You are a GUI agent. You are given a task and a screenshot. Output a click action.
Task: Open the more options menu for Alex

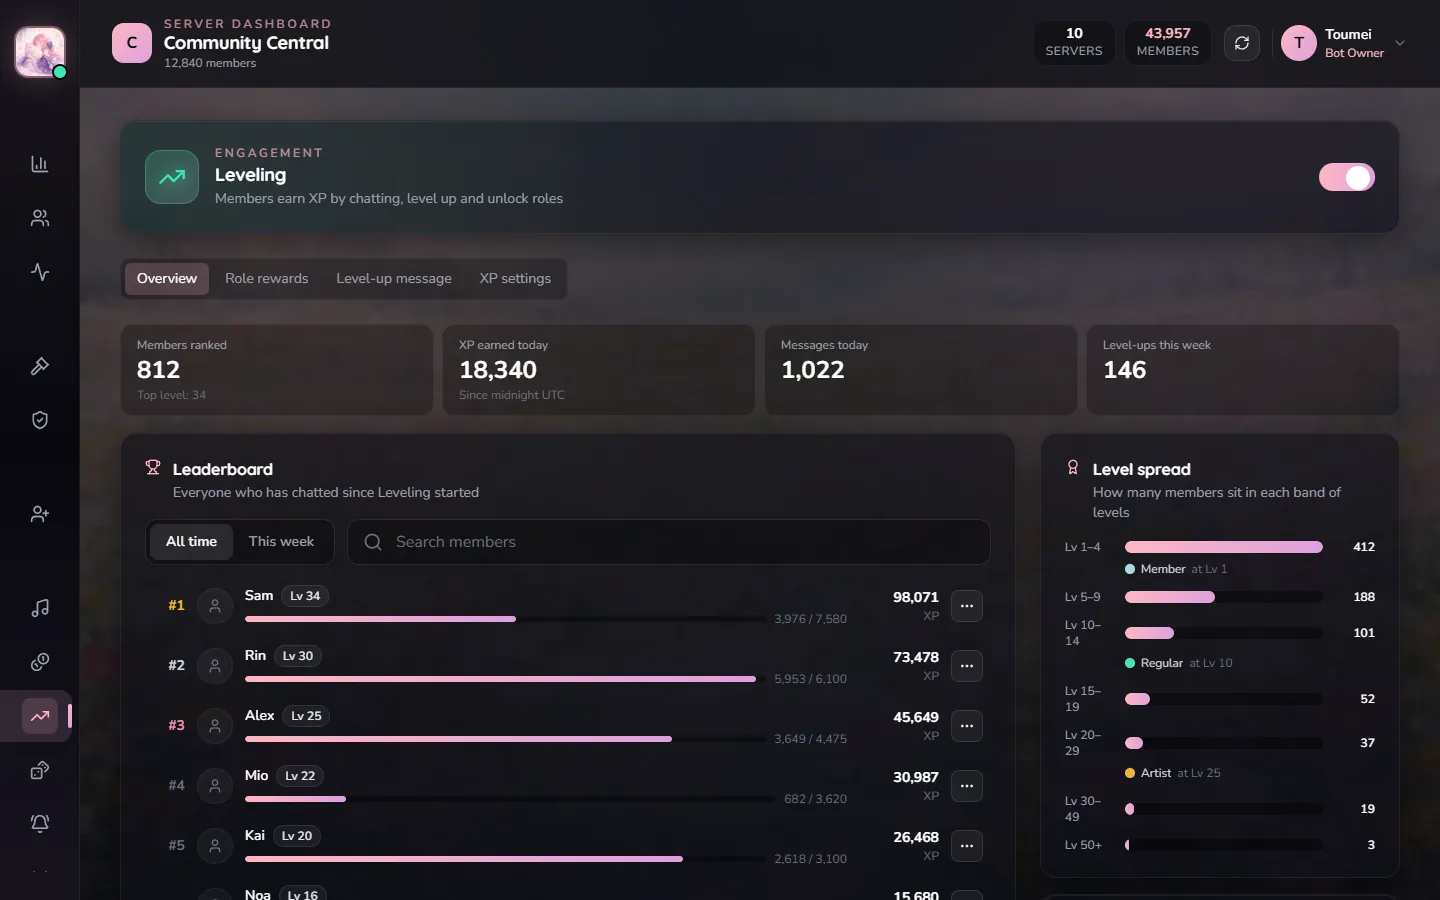[x=967, y=726]
